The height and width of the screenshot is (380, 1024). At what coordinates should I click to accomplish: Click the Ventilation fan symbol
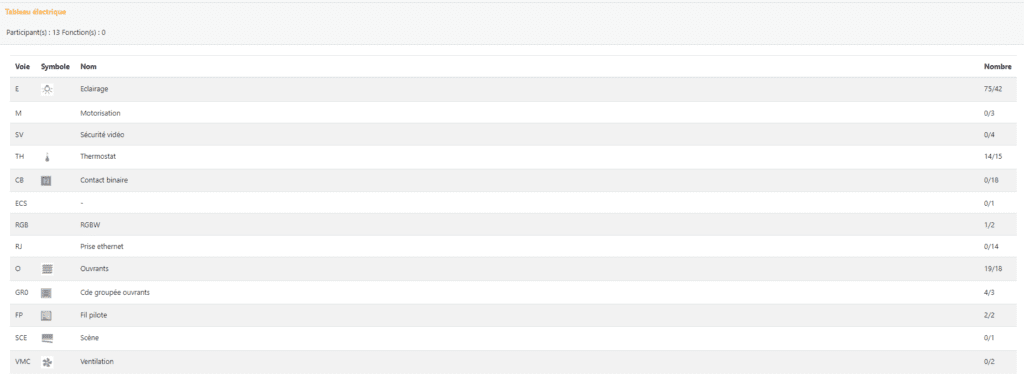point(46,362)
